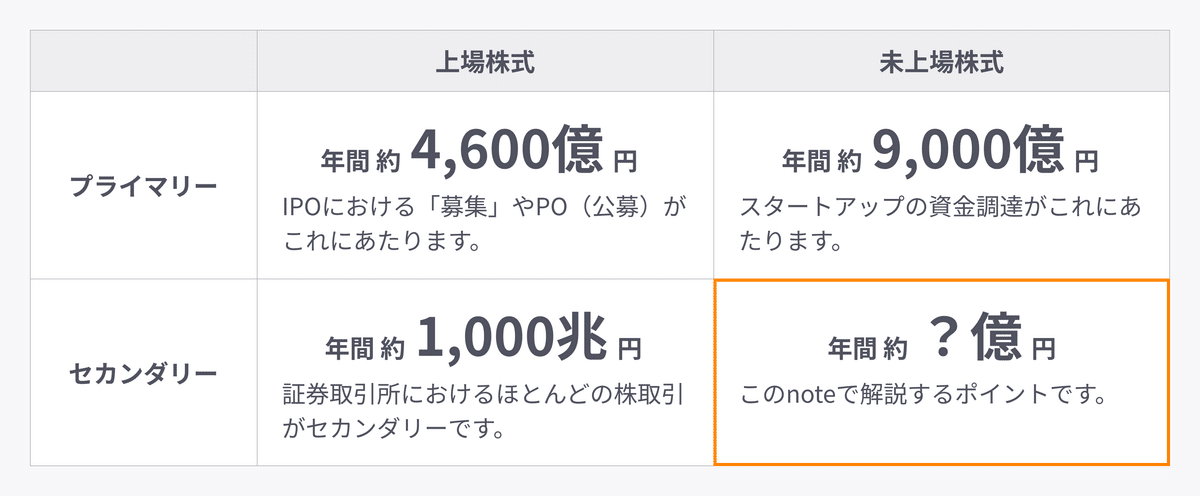Select the プライマリー row header
Viewport: 1200px width, 496px height.
[x=144, y=186]
